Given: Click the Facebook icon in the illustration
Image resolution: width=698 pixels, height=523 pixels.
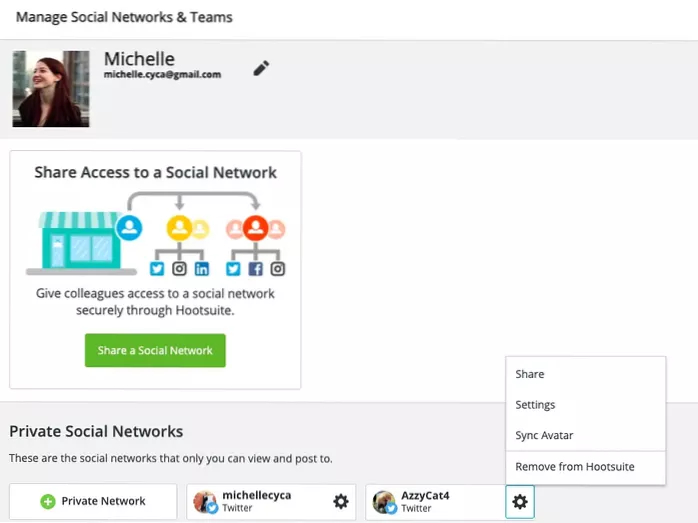Looking at the screenshot, I should [x=255, y=269].
